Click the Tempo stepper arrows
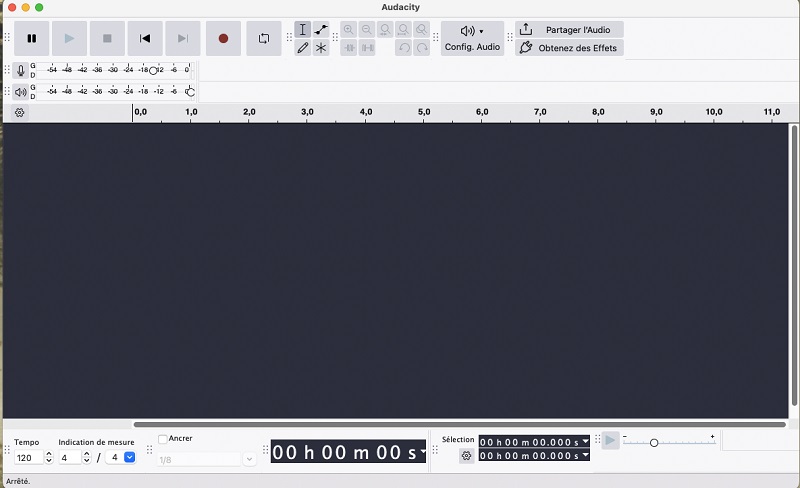 (x=49, y=457)
